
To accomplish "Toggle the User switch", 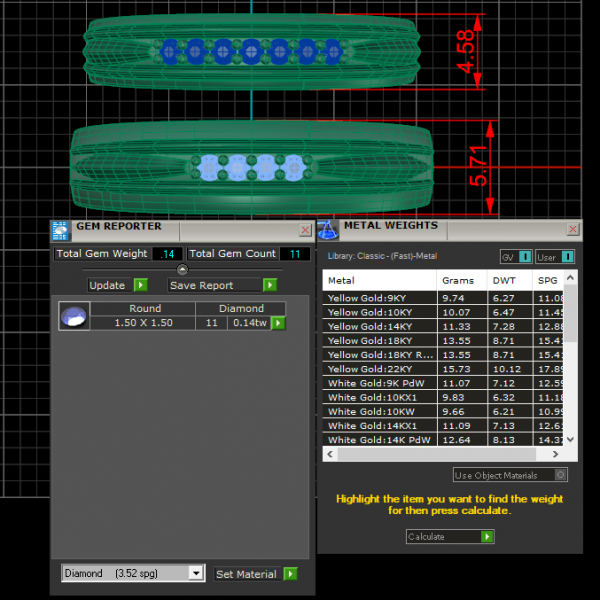I will pos(568,257).
